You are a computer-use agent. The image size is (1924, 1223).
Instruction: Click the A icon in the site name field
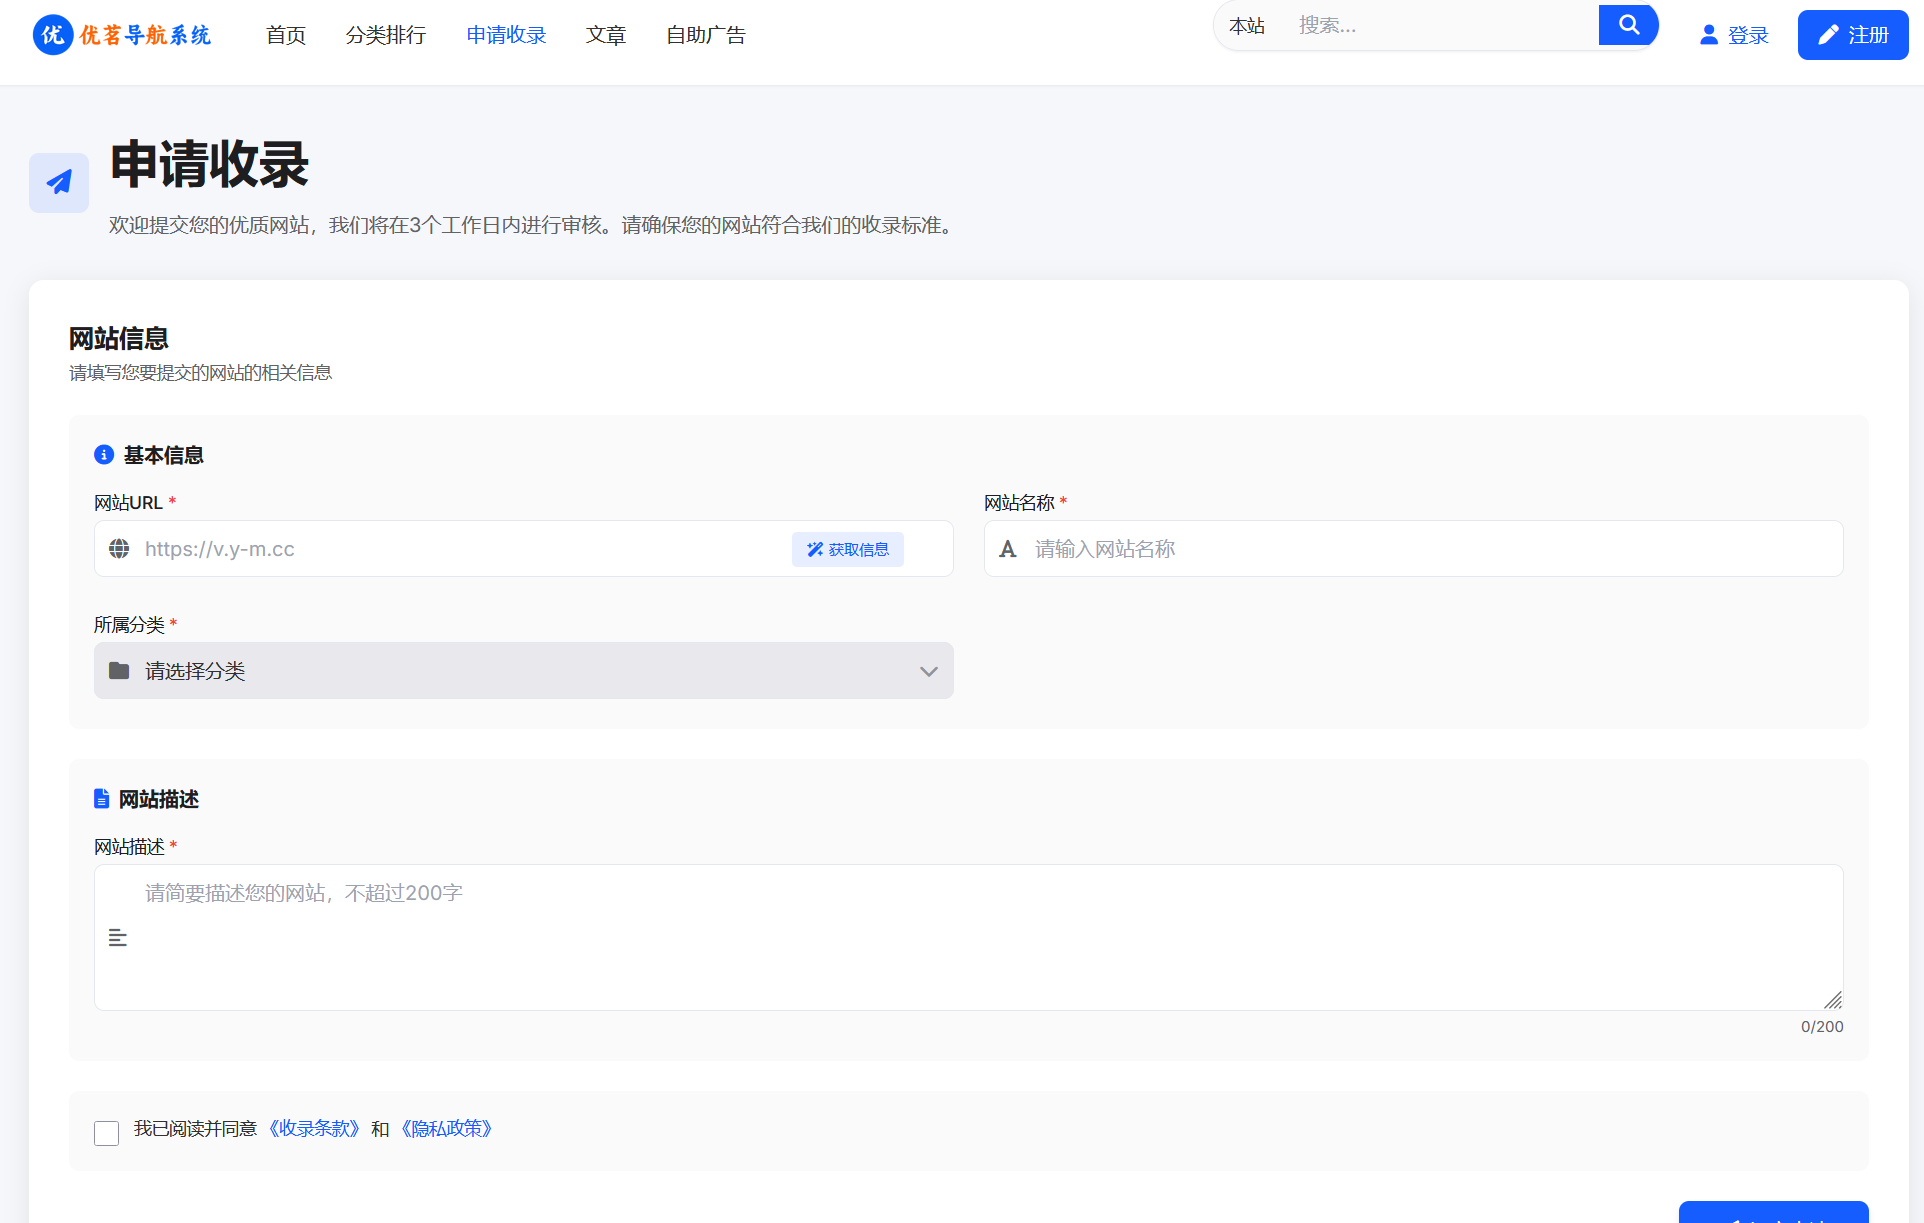1007,549
